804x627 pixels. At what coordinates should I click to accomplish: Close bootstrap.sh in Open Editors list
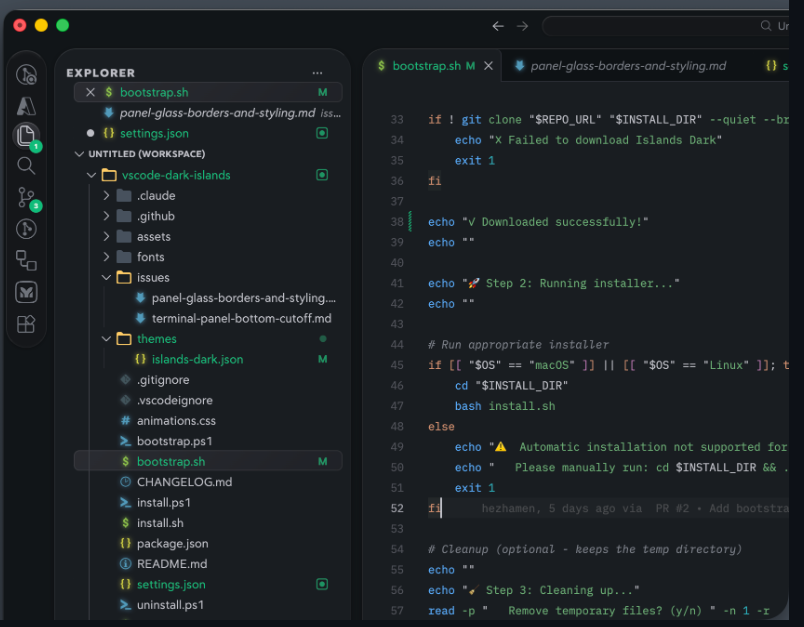coord(90,92)
